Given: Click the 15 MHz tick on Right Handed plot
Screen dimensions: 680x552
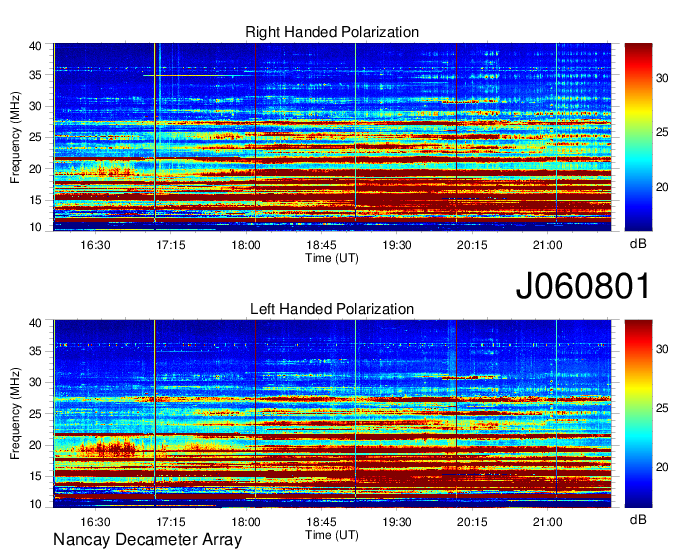Looking at the screenshot, I should (x=35, y=200).
